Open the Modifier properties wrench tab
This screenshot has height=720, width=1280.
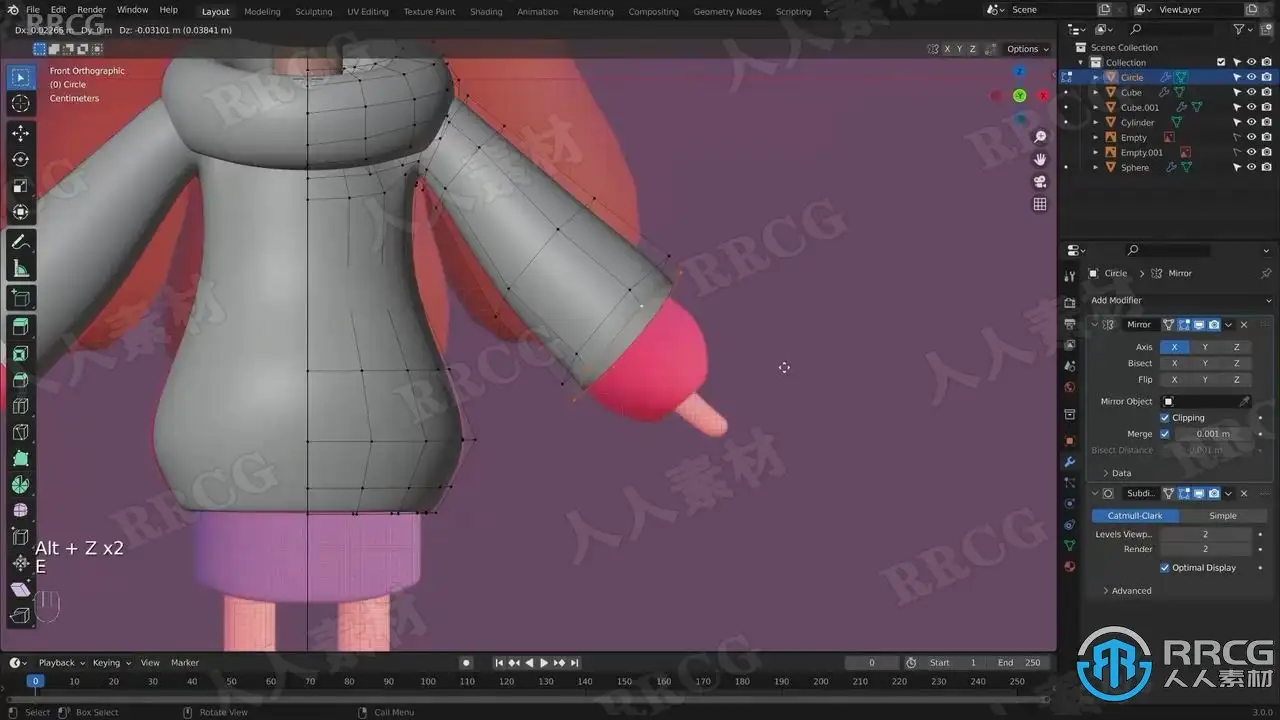coord(1069,462)
